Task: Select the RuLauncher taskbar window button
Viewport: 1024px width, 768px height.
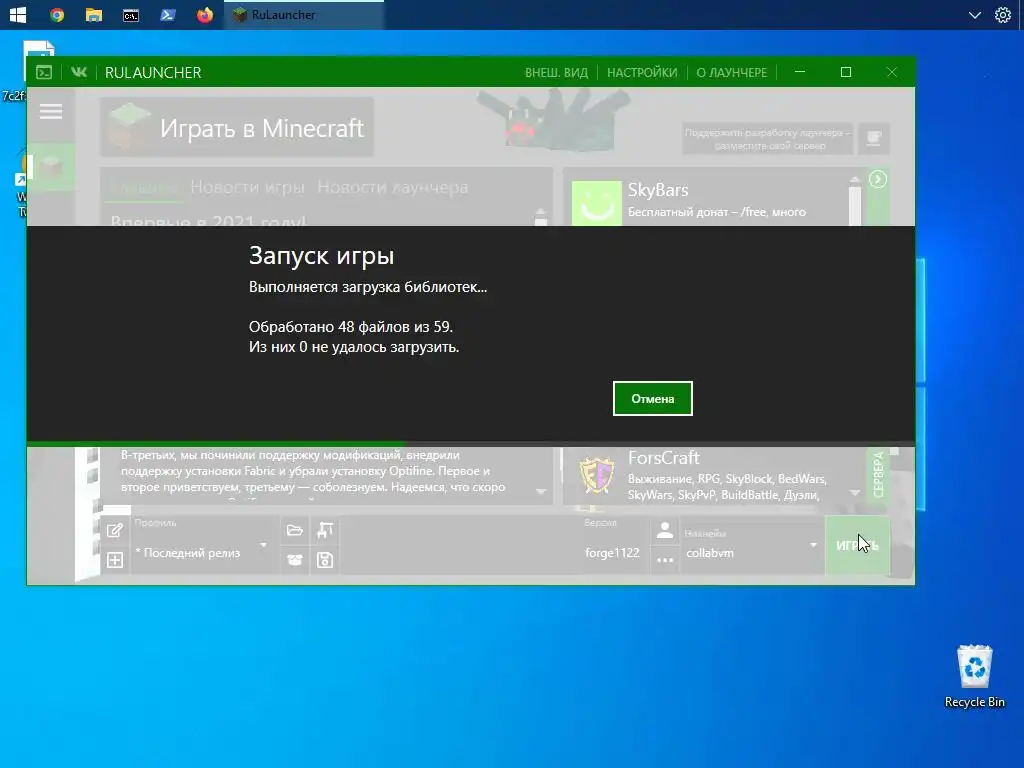Action: coord(304,14)
